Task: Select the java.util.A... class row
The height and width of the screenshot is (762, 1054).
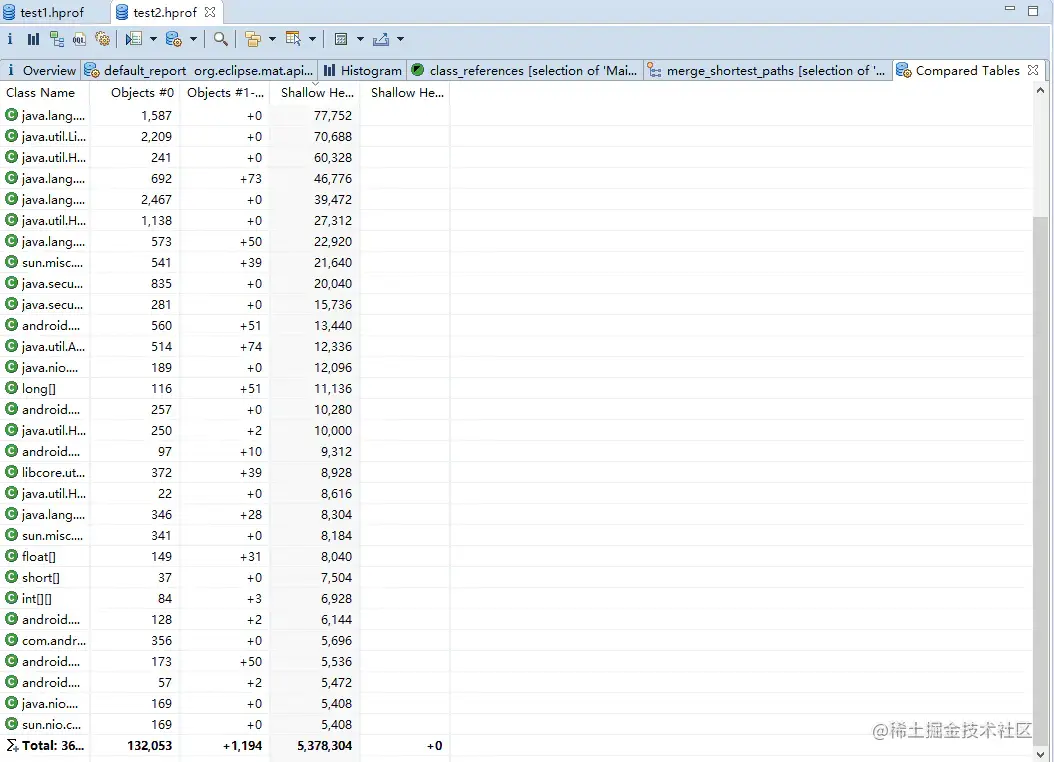Action: coord(54,346)
